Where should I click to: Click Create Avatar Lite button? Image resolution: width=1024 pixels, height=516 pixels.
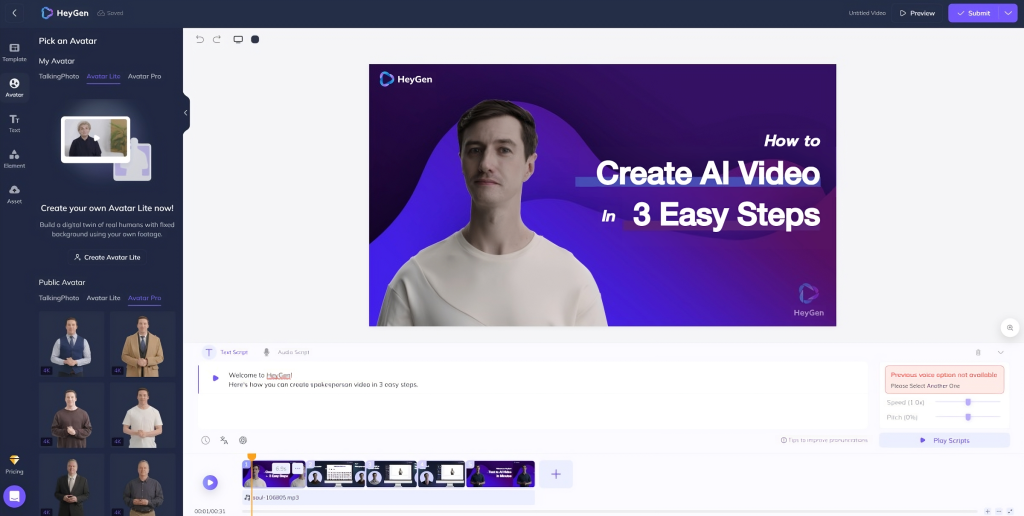(107, 257)
